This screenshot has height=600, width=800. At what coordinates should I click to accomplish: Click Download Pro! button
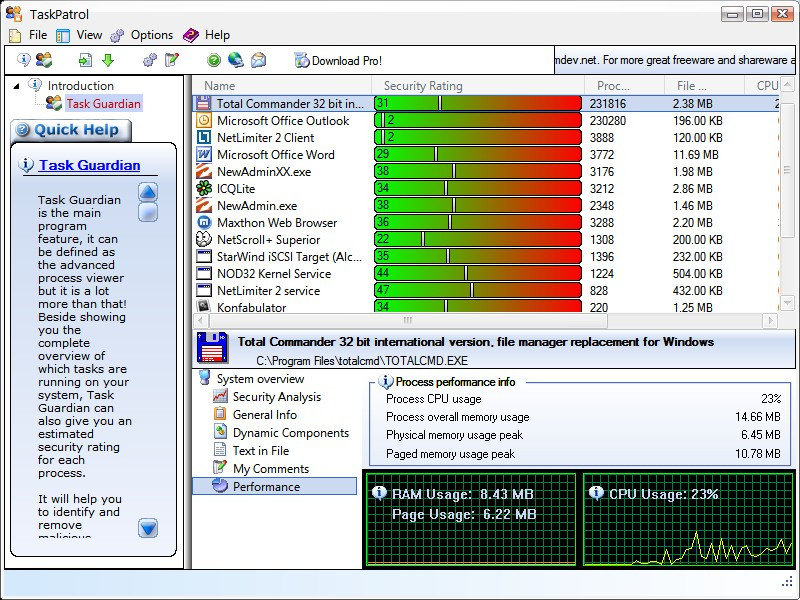pos(338,60)
